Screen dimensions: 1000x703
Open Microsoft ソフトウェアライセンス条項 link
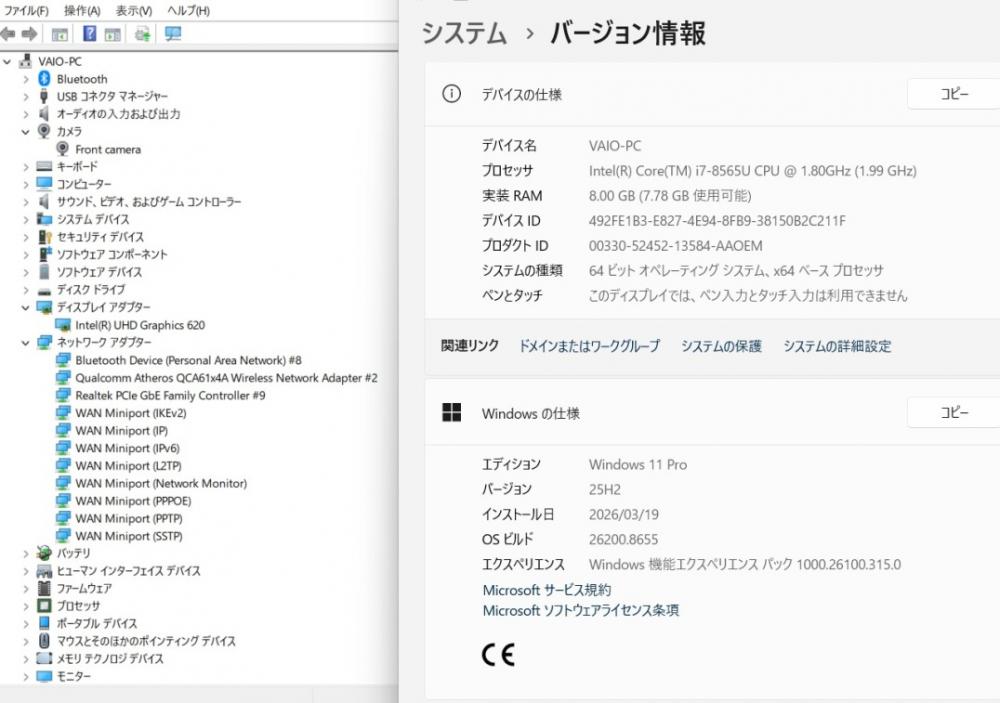[x=581, y=611]
